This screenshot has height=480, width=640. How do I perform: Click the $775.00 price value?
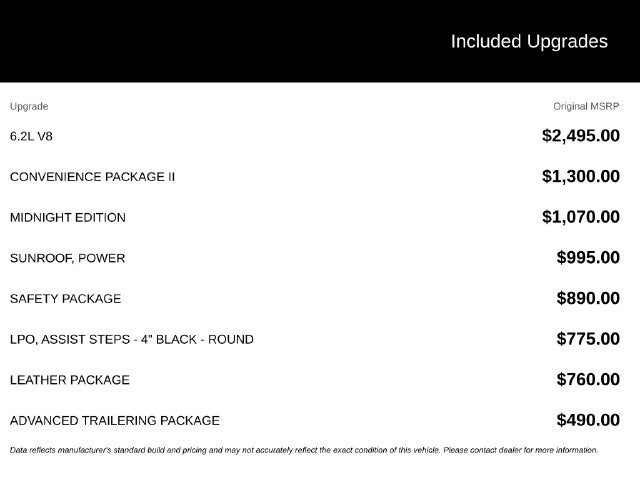click(x=588, y=339)
